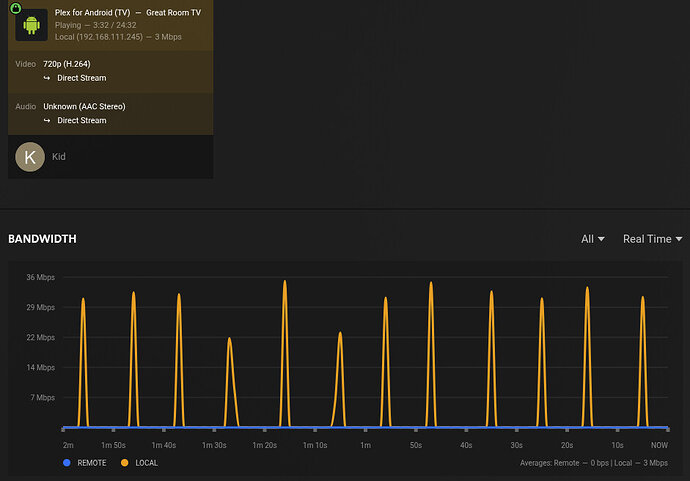Click the 720p (H.264) video value

point(67,64)
